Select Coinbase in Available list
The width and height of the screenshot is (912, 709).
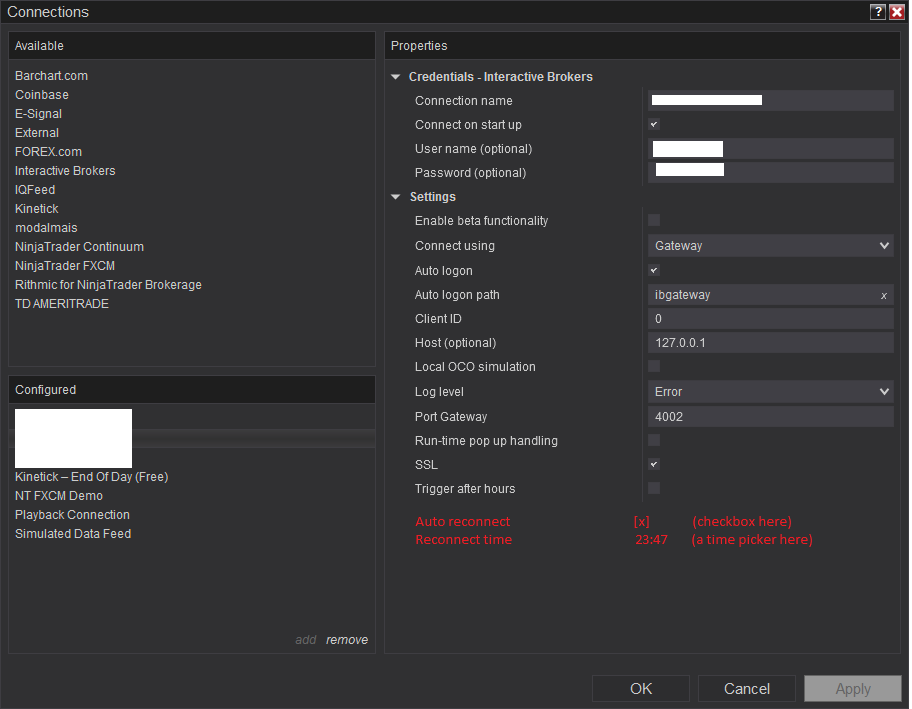[x=42, y=95]
